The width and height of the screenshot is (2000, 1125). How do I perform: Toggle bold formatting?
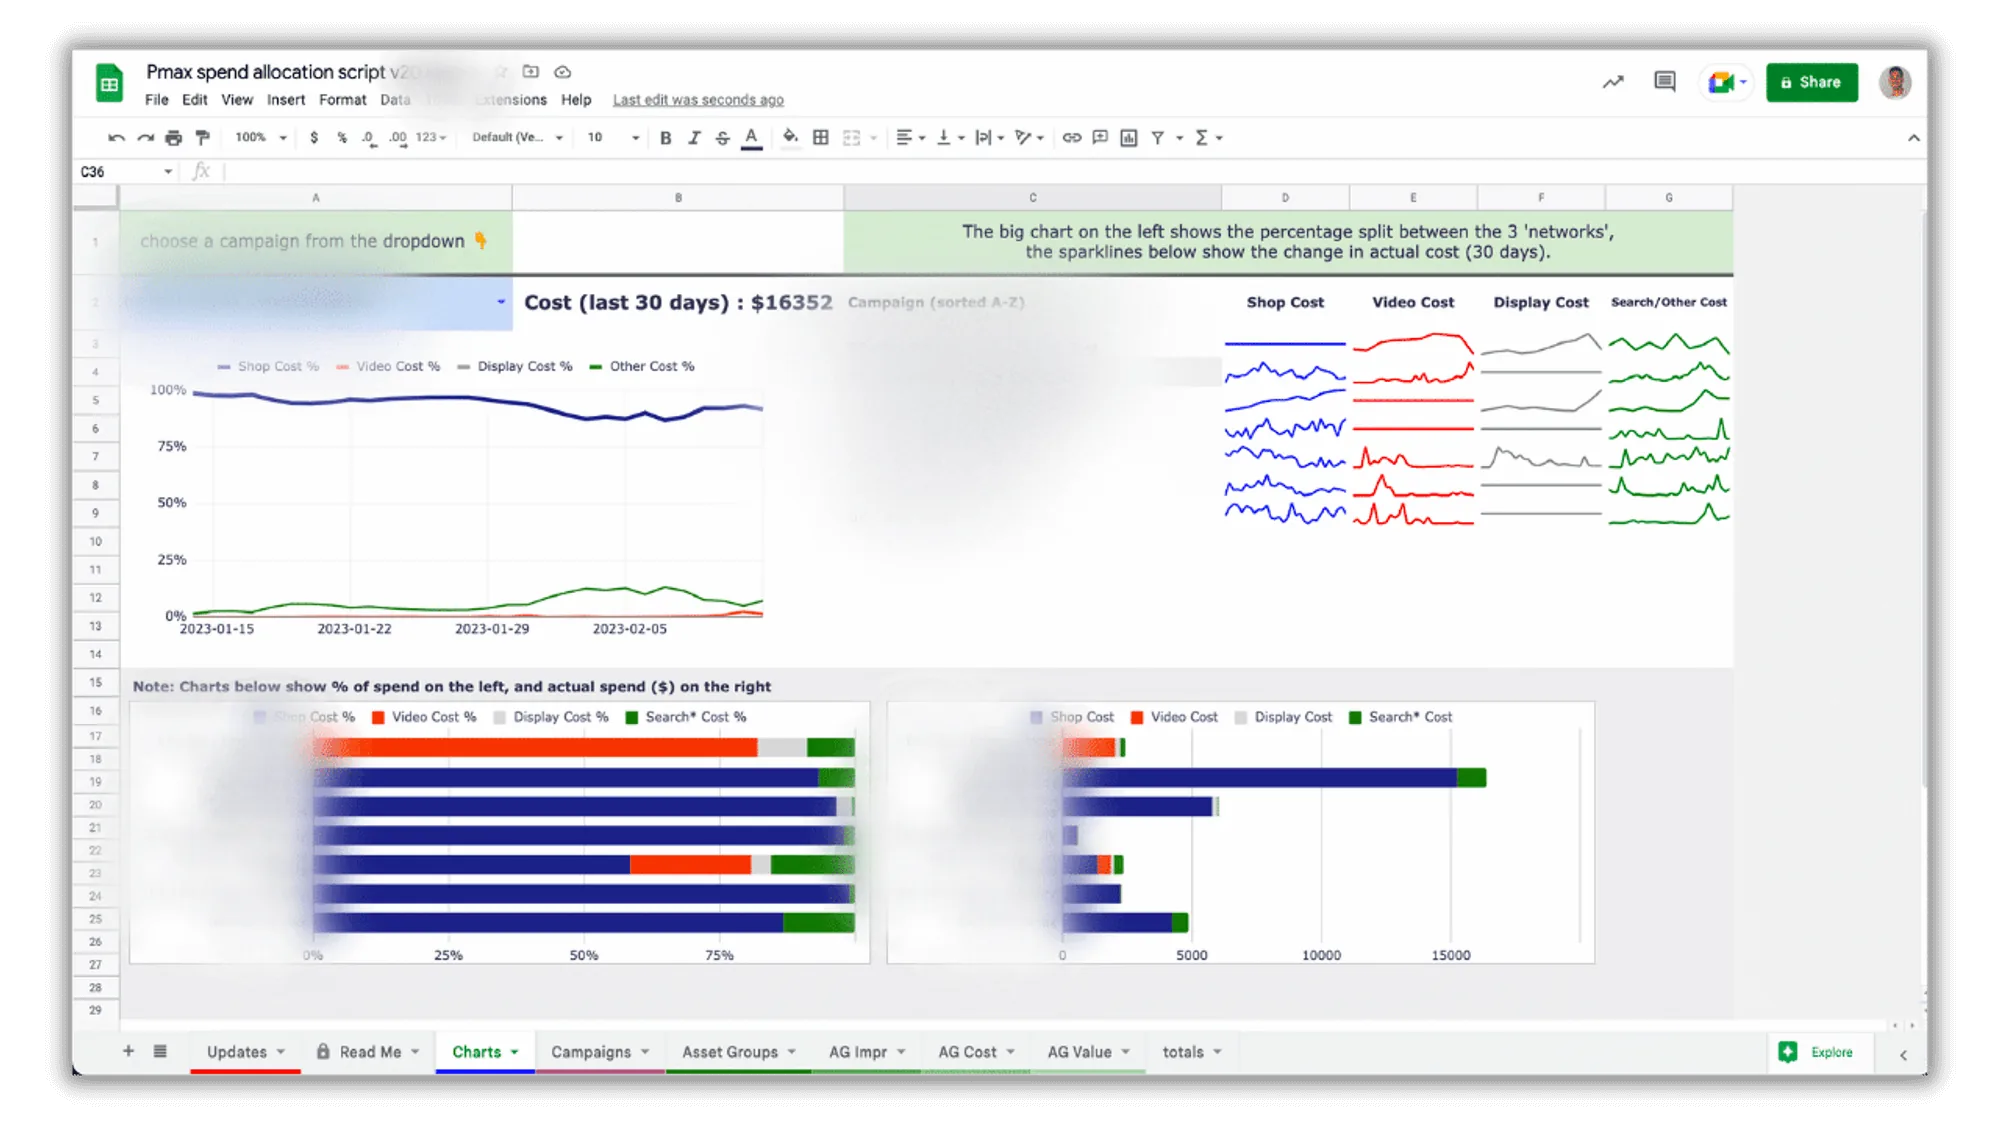pyautogui.click(x=666, y=138)
